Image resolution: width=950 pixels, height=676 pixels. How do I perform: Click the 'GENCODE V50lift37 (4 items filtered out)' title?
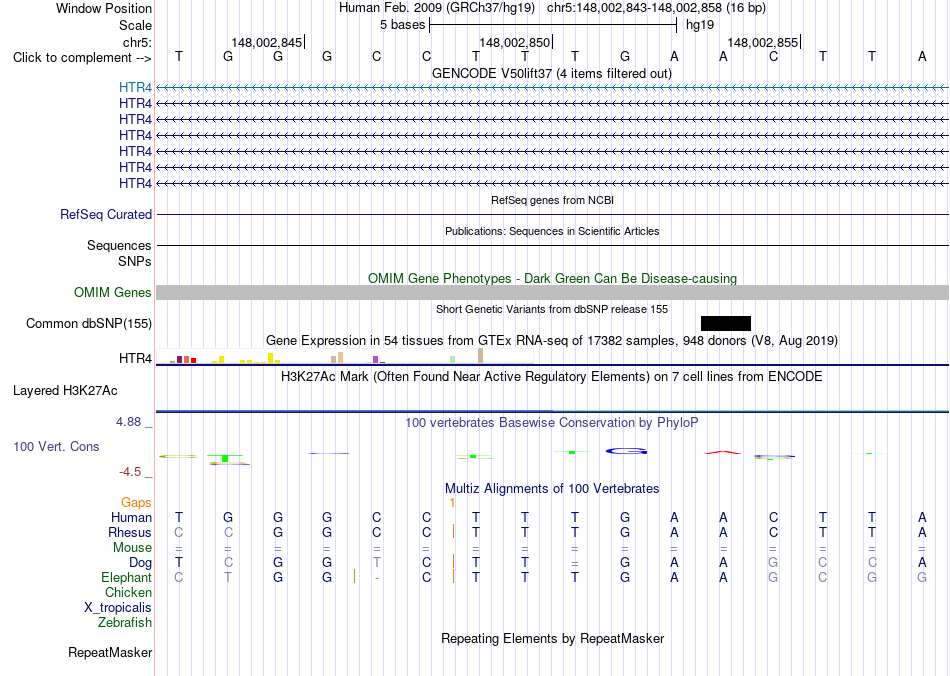[x=552, y=74]
